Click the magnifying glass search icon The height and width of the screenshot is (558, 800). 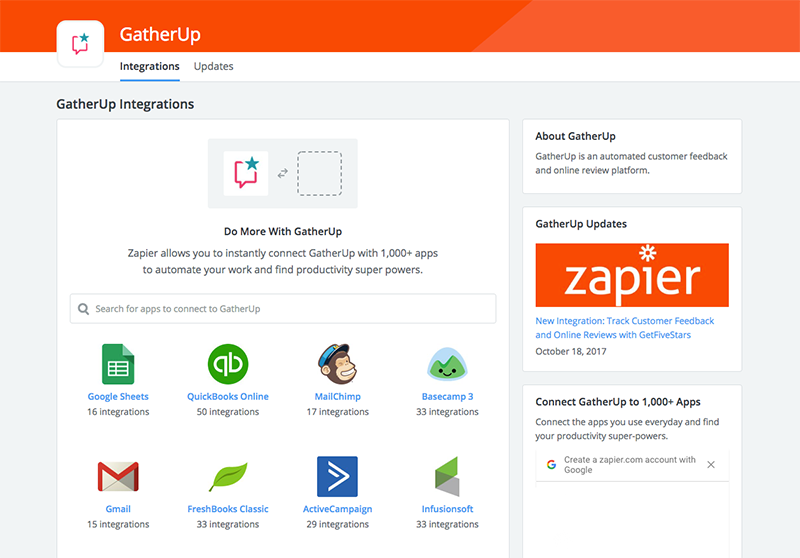coord(83,309)
